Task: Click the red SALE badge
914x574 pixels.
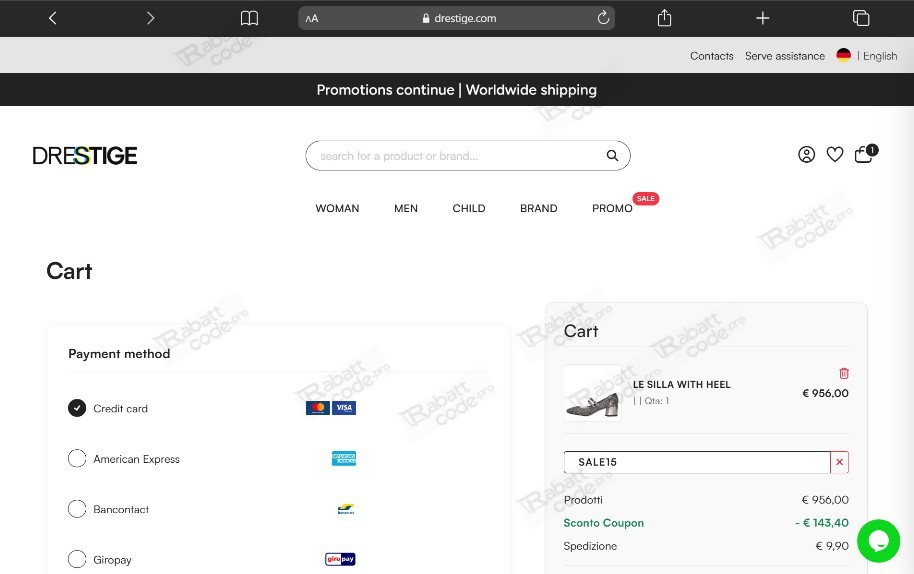Action: click(645, 199)
